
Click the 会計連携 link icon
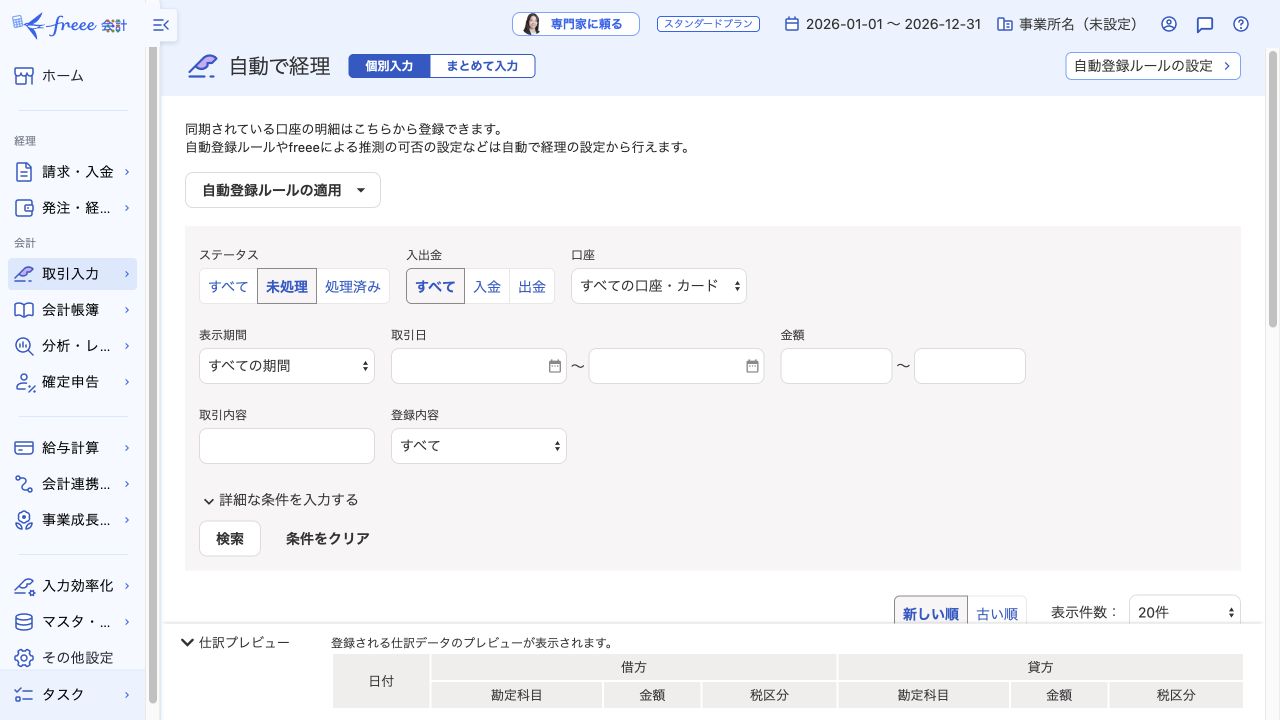[x=25, y=484]
